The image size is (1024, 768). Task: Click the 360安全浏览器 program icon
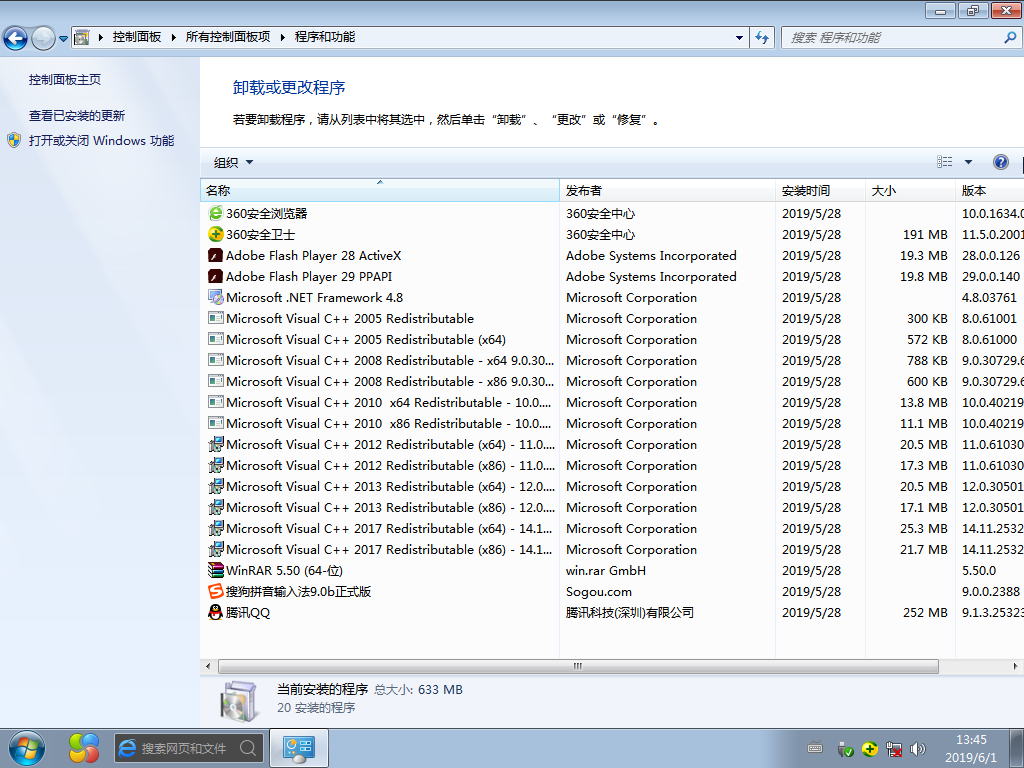[x=216, y=214]
